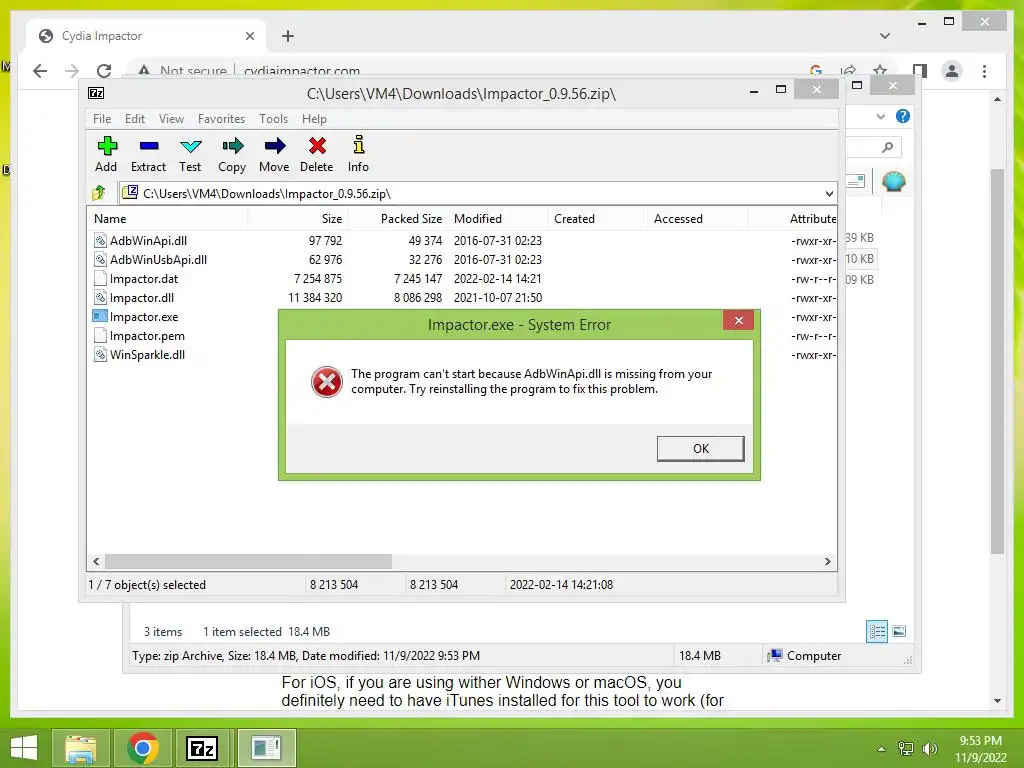Image resolution: width=1024 pixels, height=768 pixels.
Task: Click the Add toolbar icon in 7-Zip
Action: [x=107, y=146]
